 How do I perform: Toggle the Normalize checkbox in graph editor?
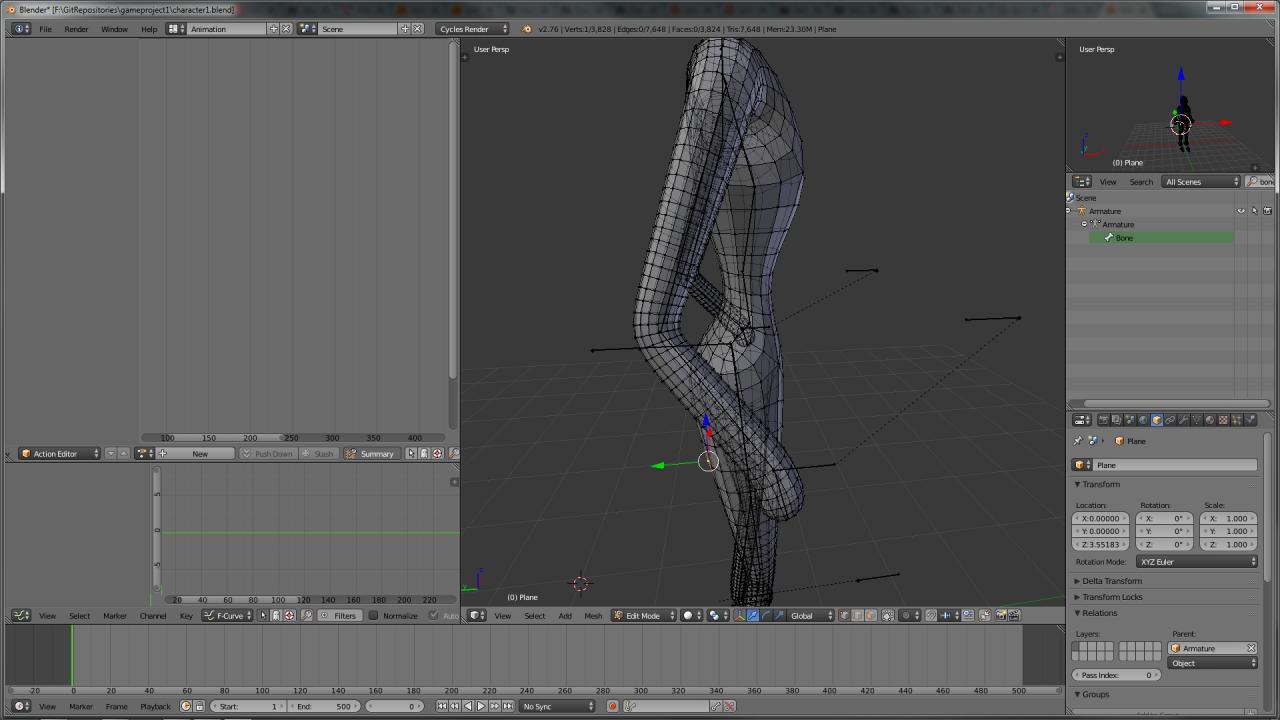(x=374, y=615)
